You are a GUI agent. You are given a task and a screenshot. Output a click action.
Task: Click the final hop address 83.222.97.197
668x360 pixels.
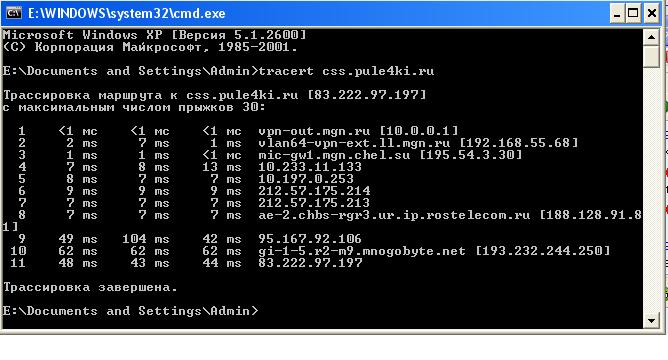click(x=310, y=263)
